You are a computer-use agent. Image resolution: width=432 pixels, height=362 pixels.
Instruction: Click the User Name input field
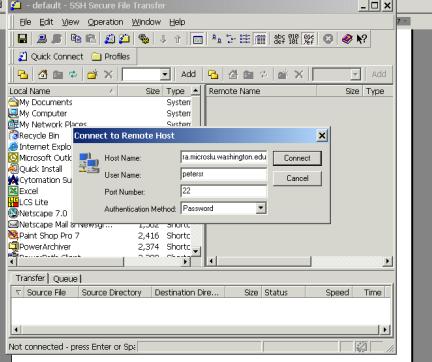pos(224,174)
